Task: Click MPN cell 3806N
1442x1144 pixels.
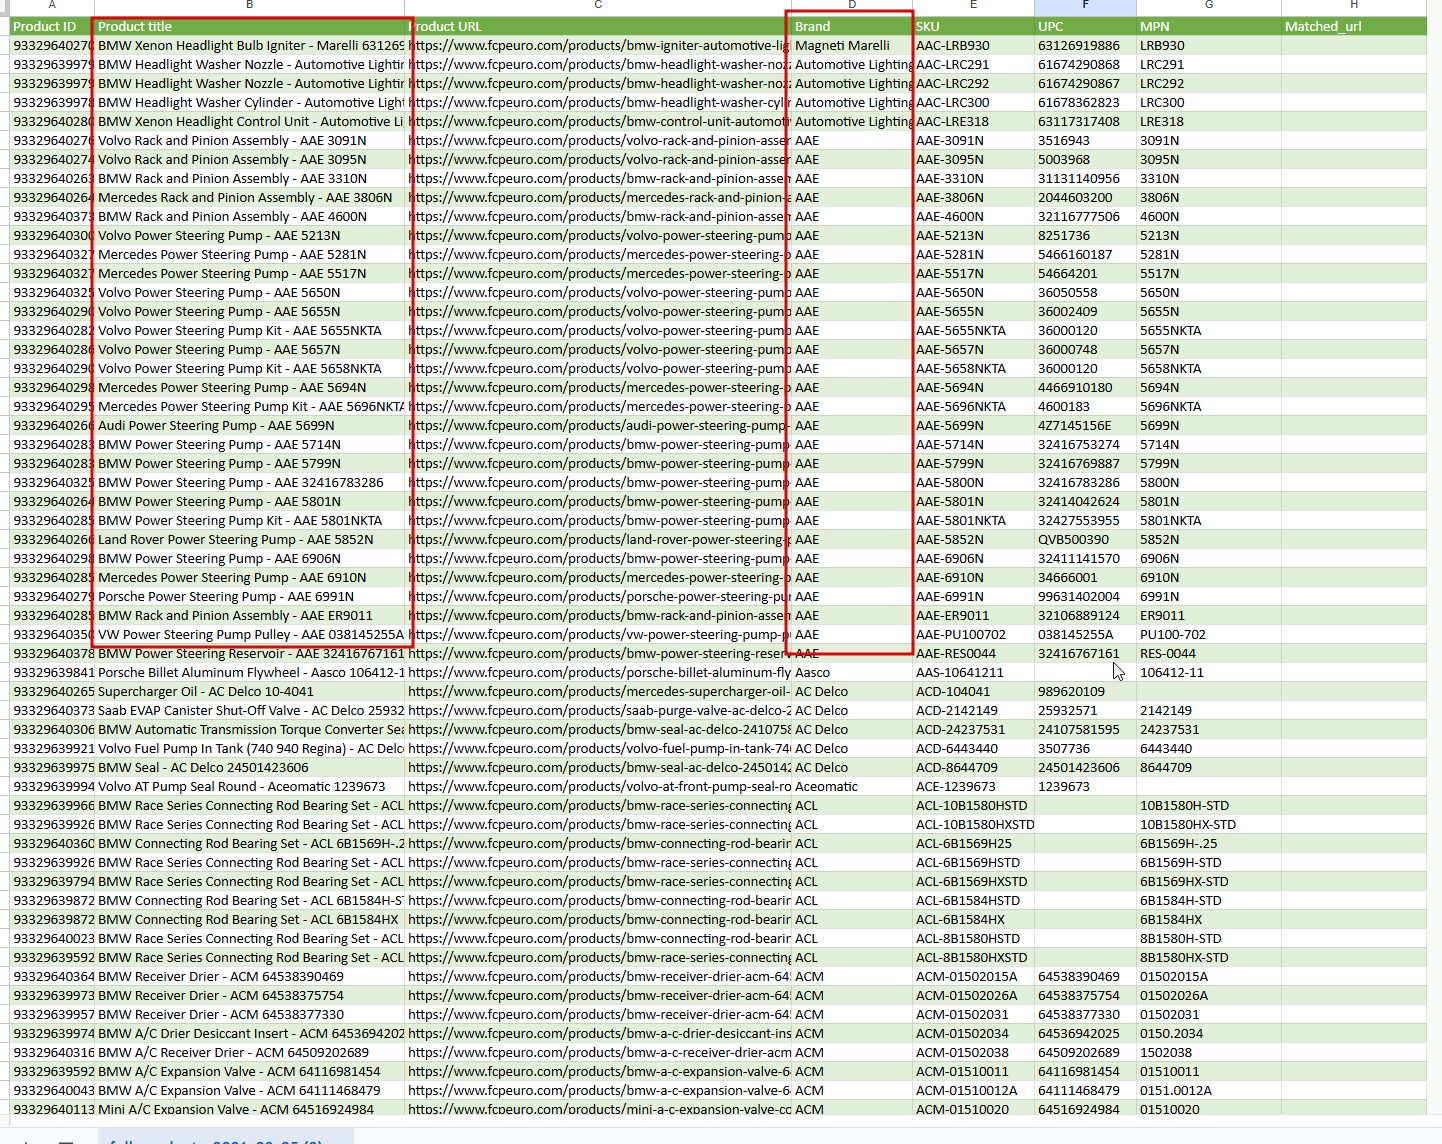Action: coord(1209,197)
